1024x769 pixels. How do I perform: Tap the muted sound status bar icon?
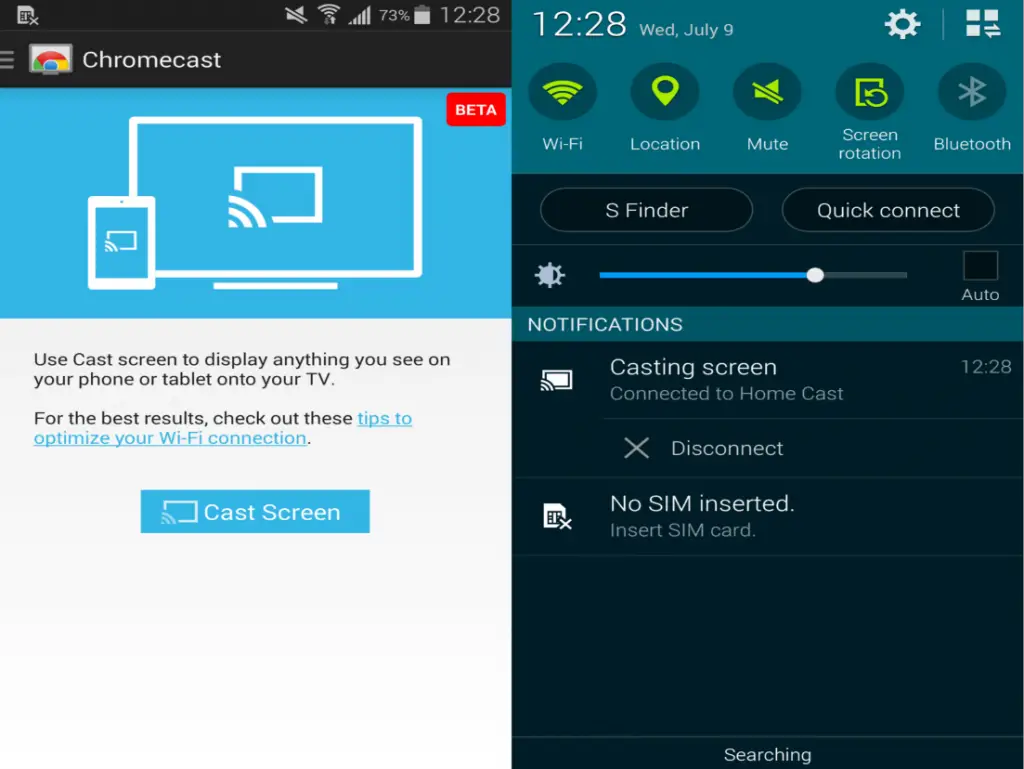click(x=296, y=14)
